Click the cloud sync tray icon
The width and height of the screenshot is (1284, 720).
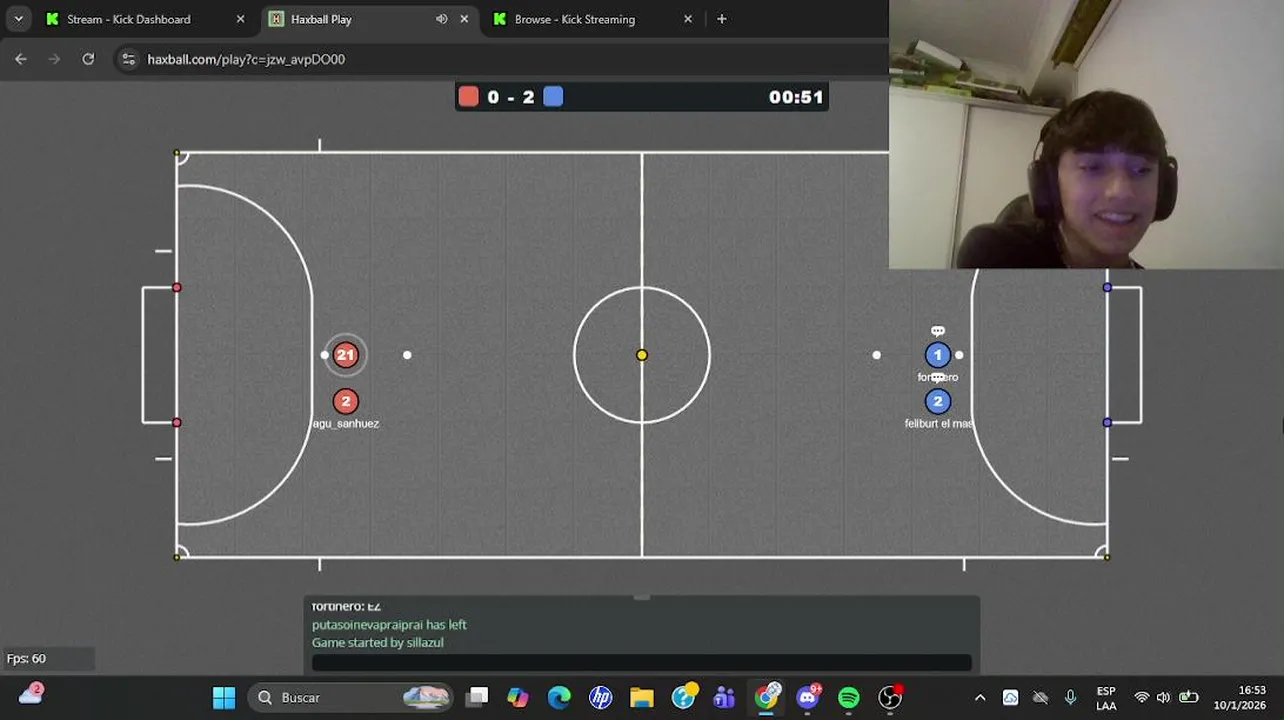coord(1010,697)
